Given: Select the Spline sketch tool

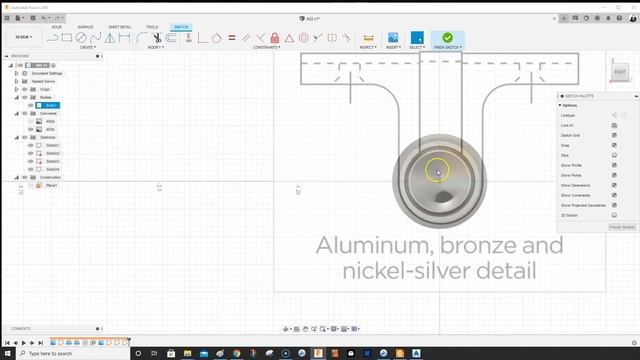Looking at the screenshot, I should coord(96,38).
